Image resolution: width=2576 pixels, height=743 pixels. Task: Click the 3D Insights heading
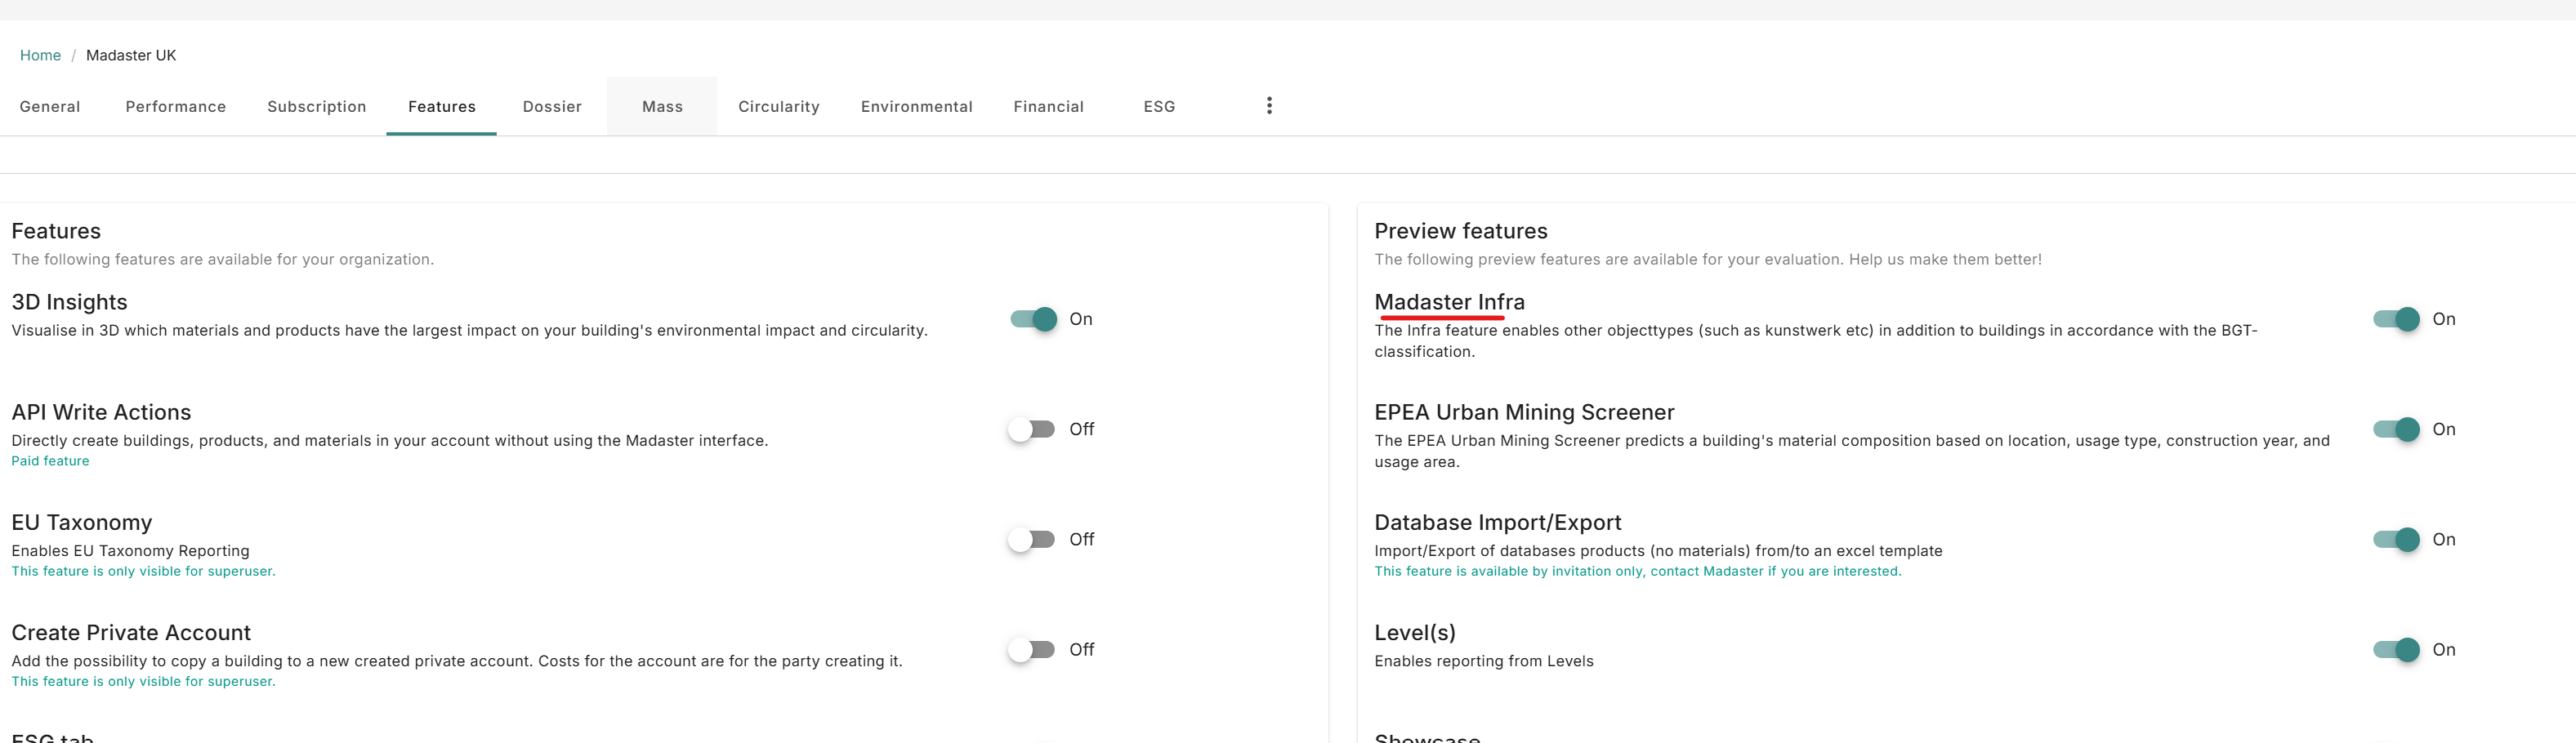pyautogui.click(x=69, y=302)
